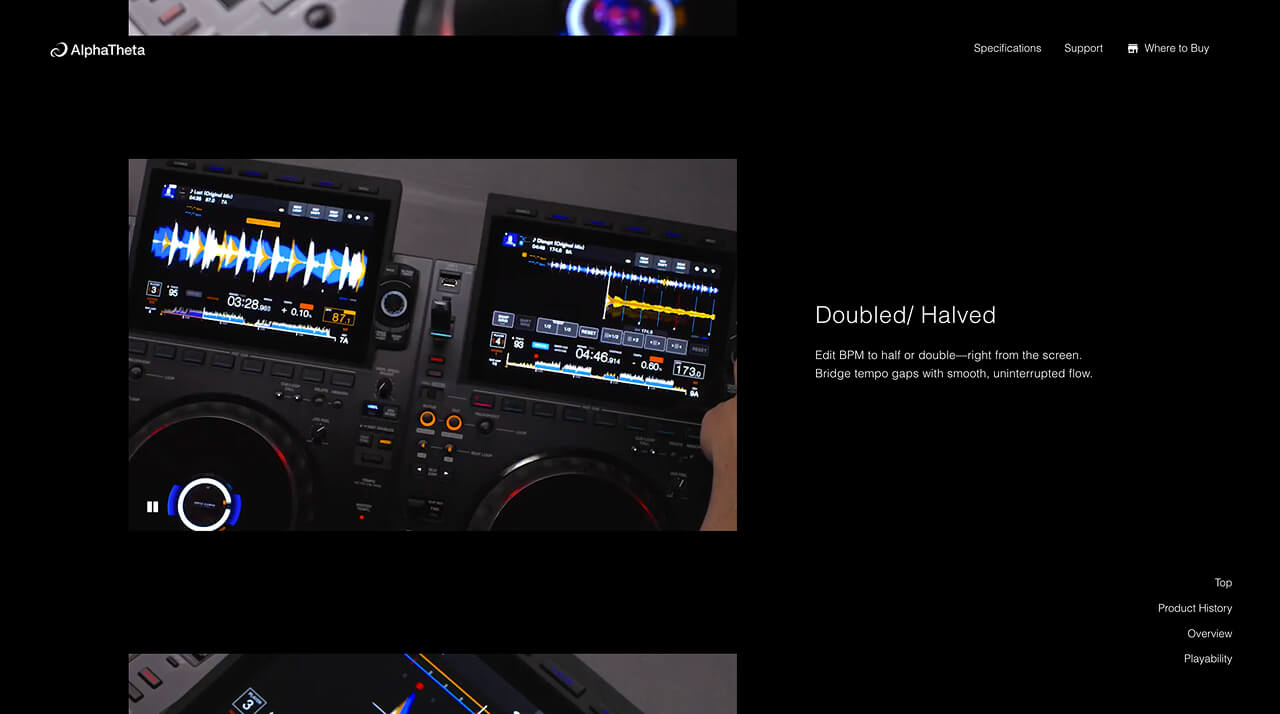Open the Support menu item
The width and height of the screenshot is (1280, 714).
click(x=1083, y=48)
